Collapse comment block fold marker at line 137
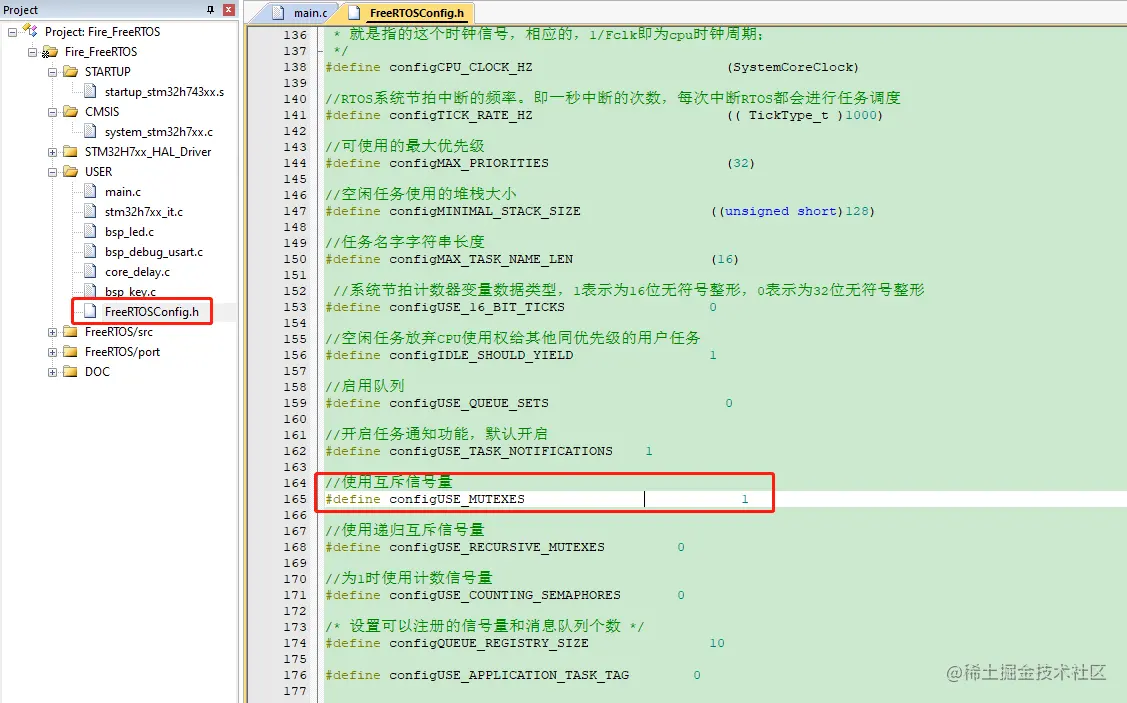Screen dimensions: 1127x703 click(320, 51)
